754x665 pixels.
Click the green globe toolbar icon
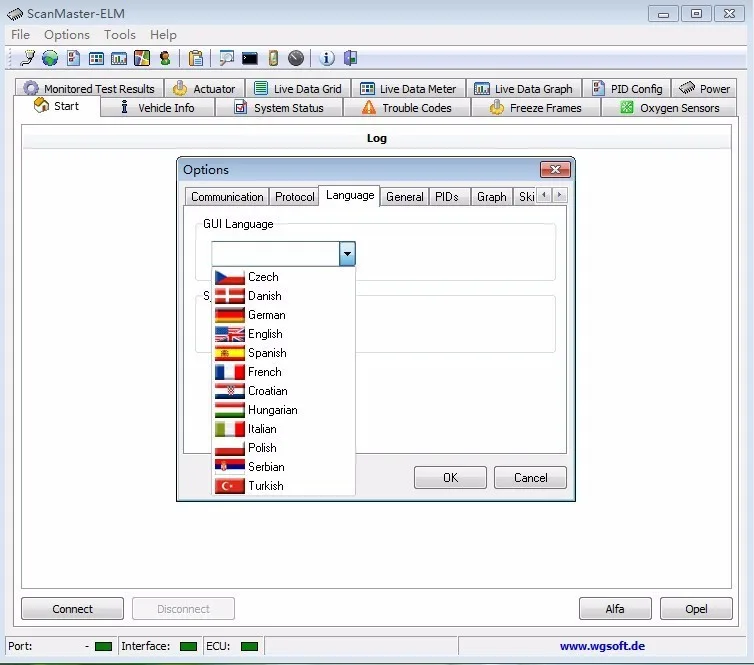coord(50,58)
